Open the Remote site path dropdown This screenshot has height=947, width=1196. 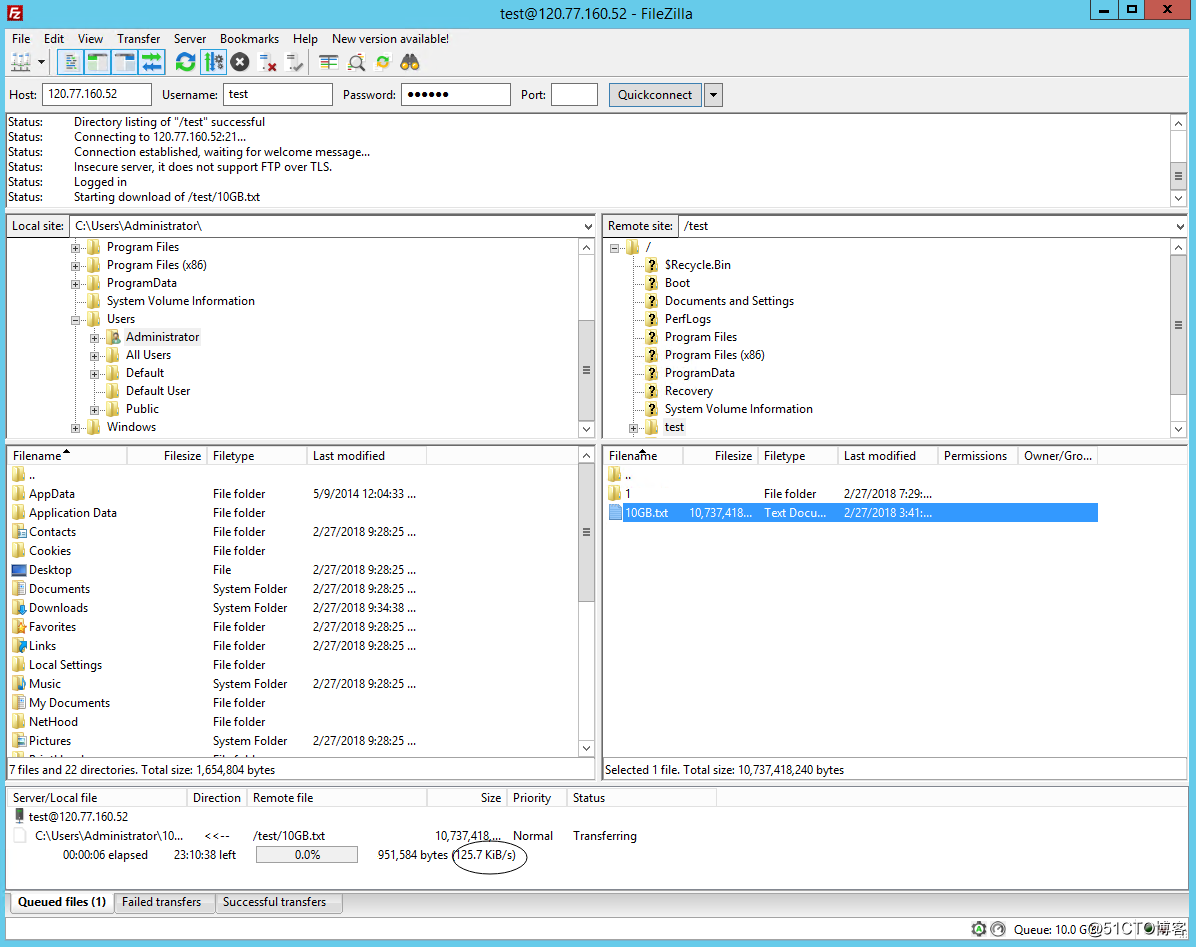(x=1180, y=226)
